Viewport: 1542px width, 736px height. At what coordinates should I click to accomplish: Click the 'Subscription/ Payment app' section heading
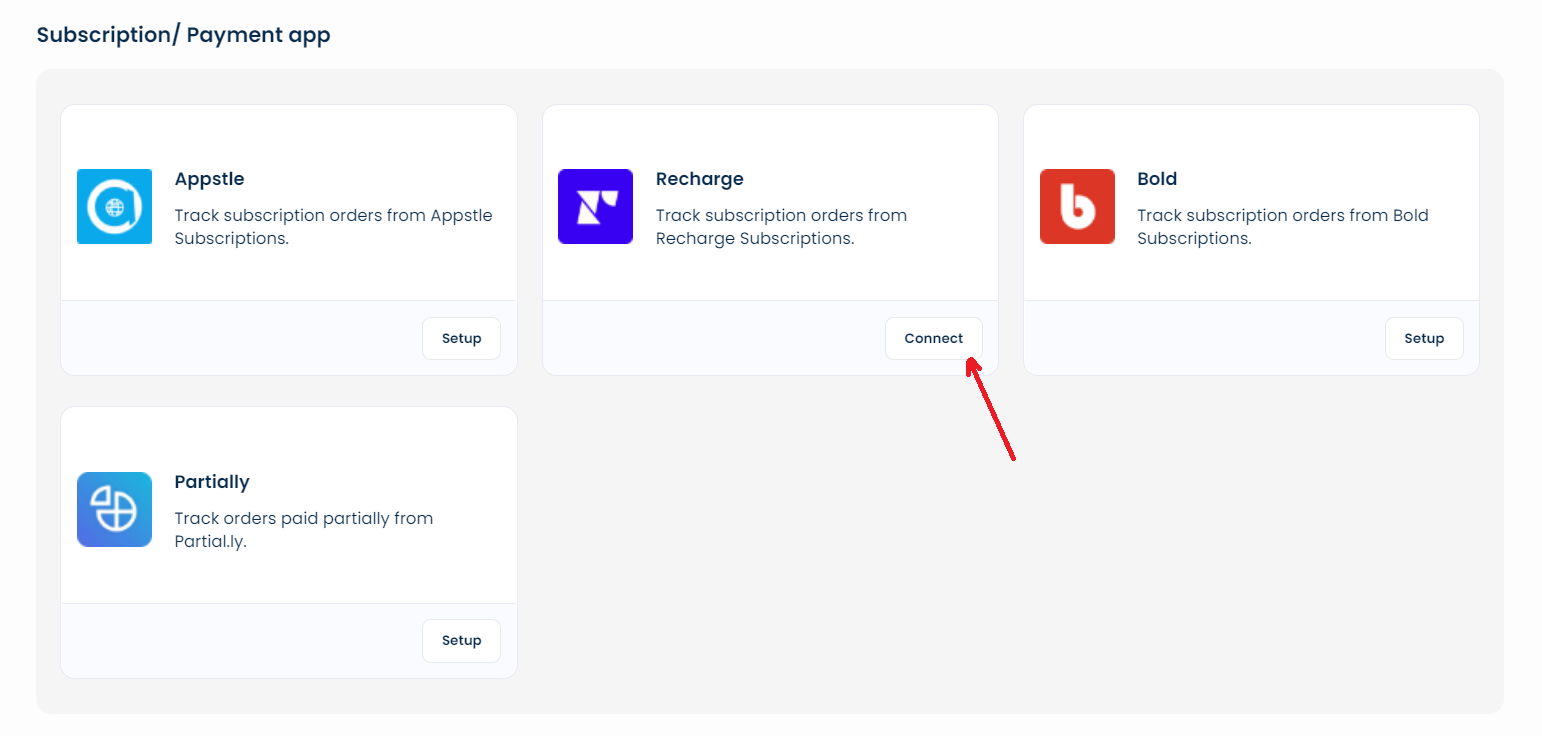pos(183,35)
